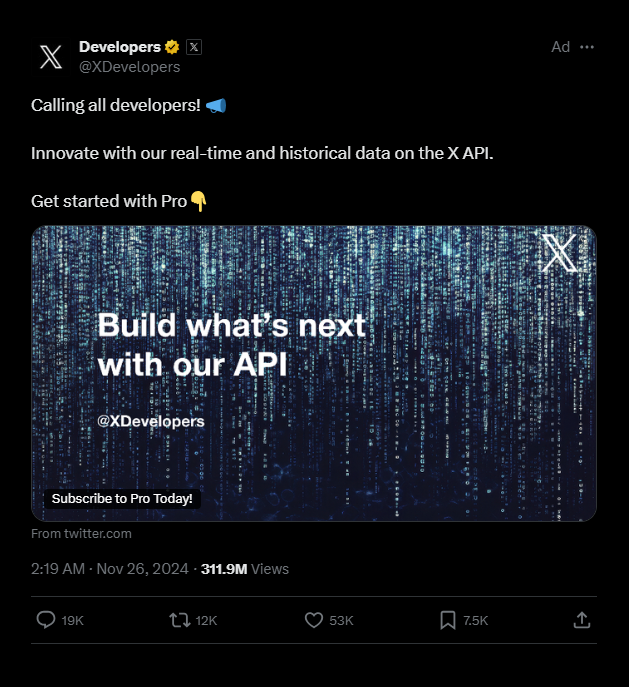Click the @XDevelopers handle
Viewport: 629px width, 687px height.
click(x=129, y=67)
